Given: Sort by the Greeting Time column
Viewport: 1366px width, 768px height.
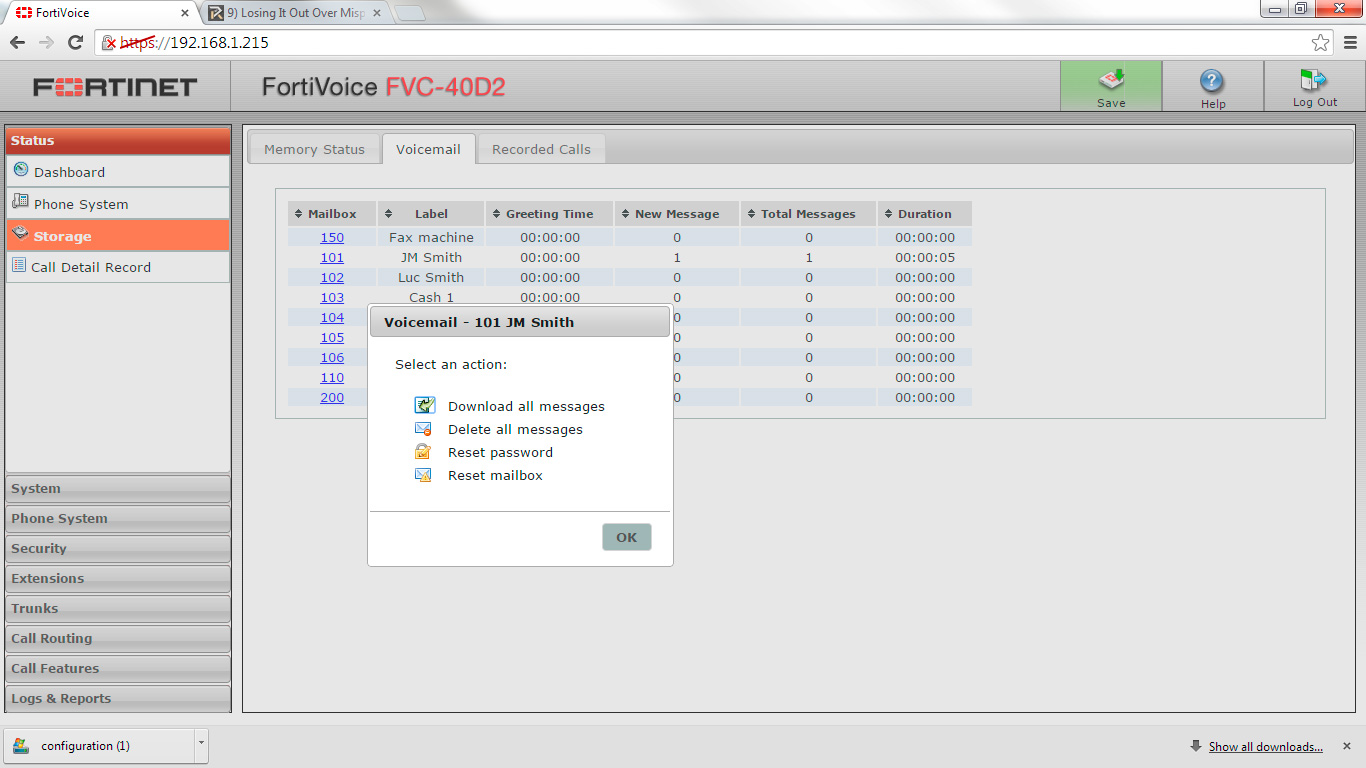Looking at the screenshot, I should 549,213.
